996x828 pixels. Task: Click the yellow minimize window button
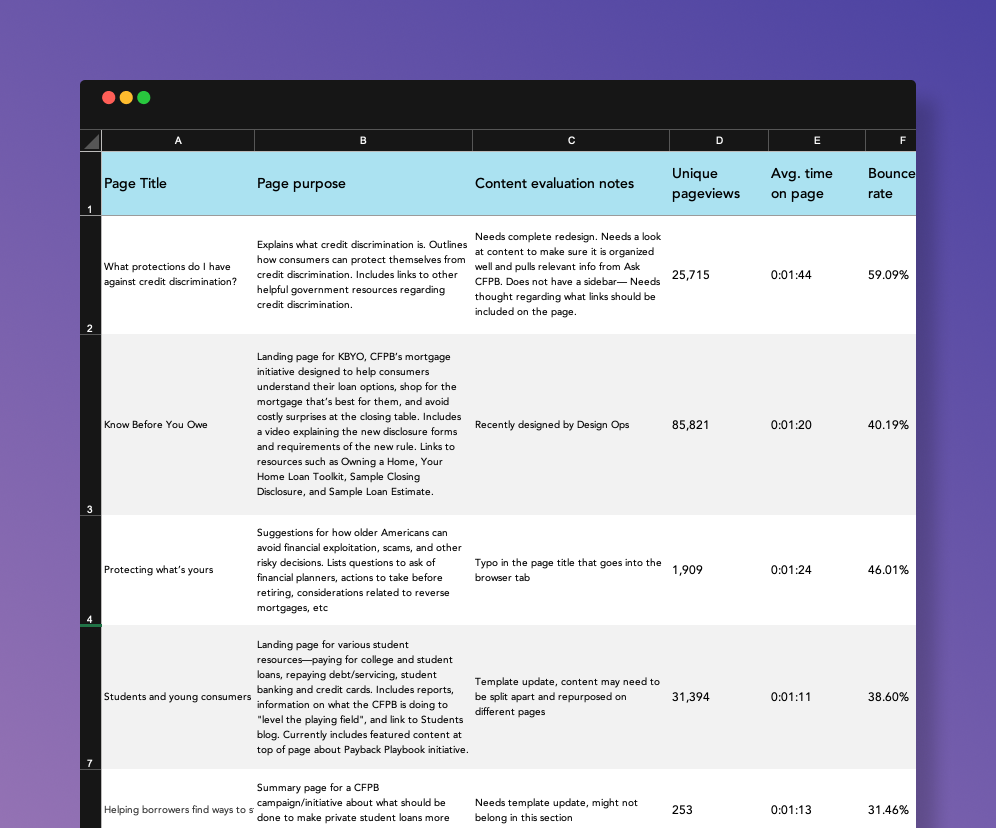click(x=126, y=97)
